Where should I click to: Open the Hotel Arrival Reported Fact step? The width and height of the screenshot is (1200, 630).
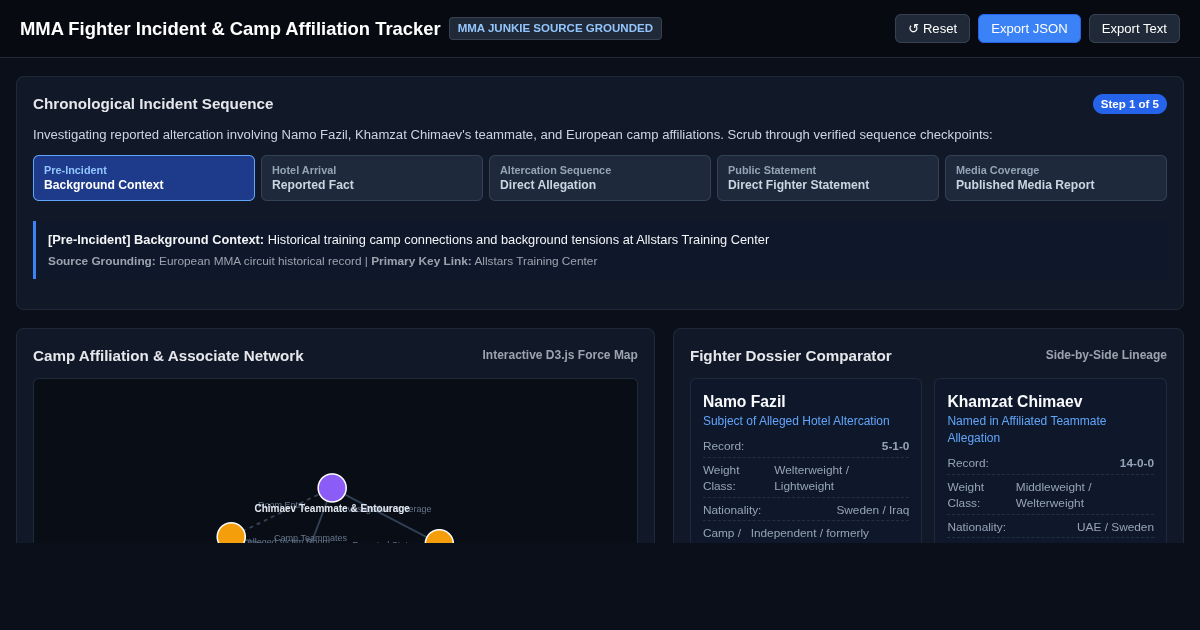(x=372, y=178)
